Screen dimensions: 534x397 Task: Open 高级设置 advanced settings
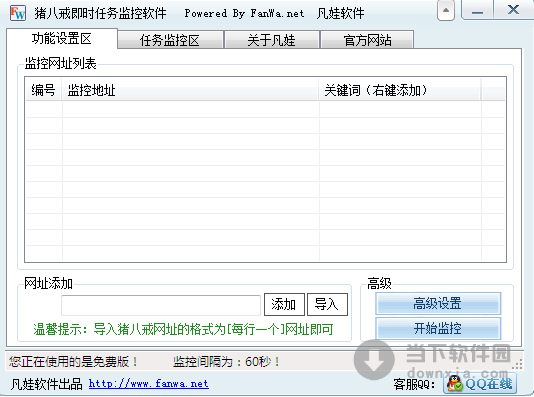pyautogui.click(x=438, y=303)
